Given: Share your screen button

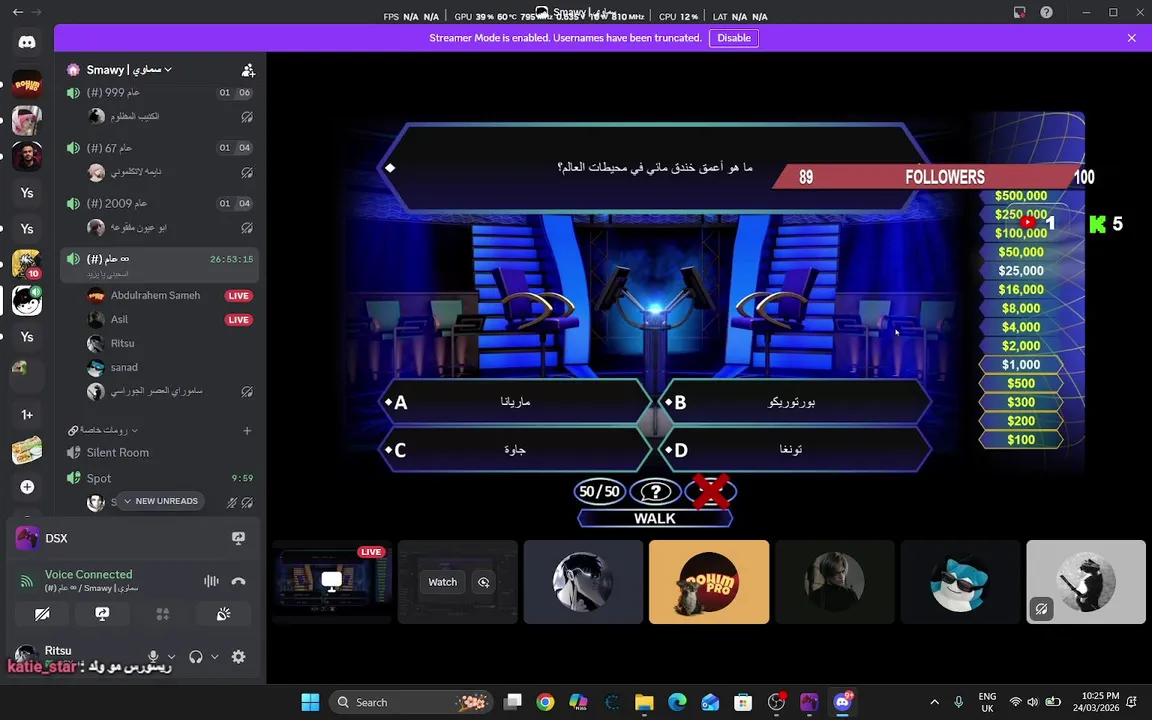Looking at the screenshot, I should (x=102, y=613).
